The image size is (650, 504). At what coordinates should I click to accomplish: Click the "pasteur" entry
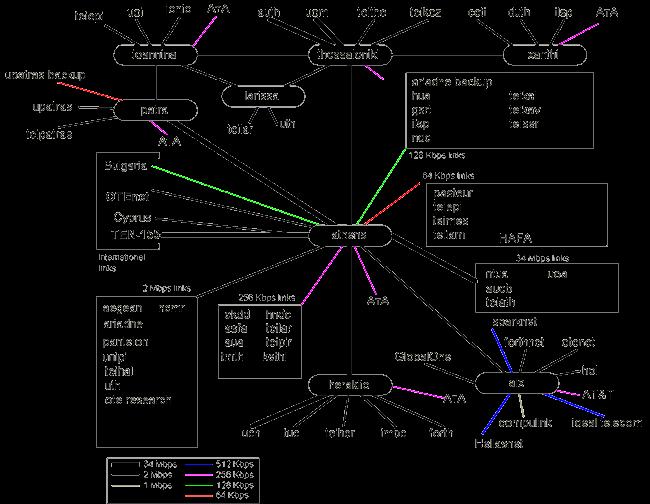point(453,193)
